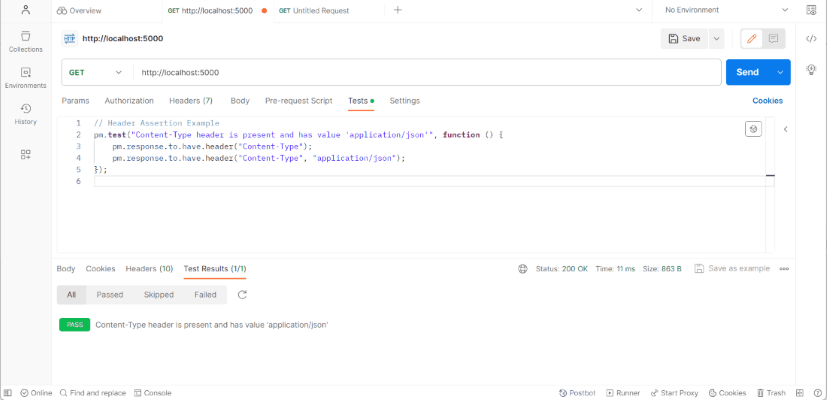
Task: Open the user profile icon in sidebar
Action: tap(25, 9)
